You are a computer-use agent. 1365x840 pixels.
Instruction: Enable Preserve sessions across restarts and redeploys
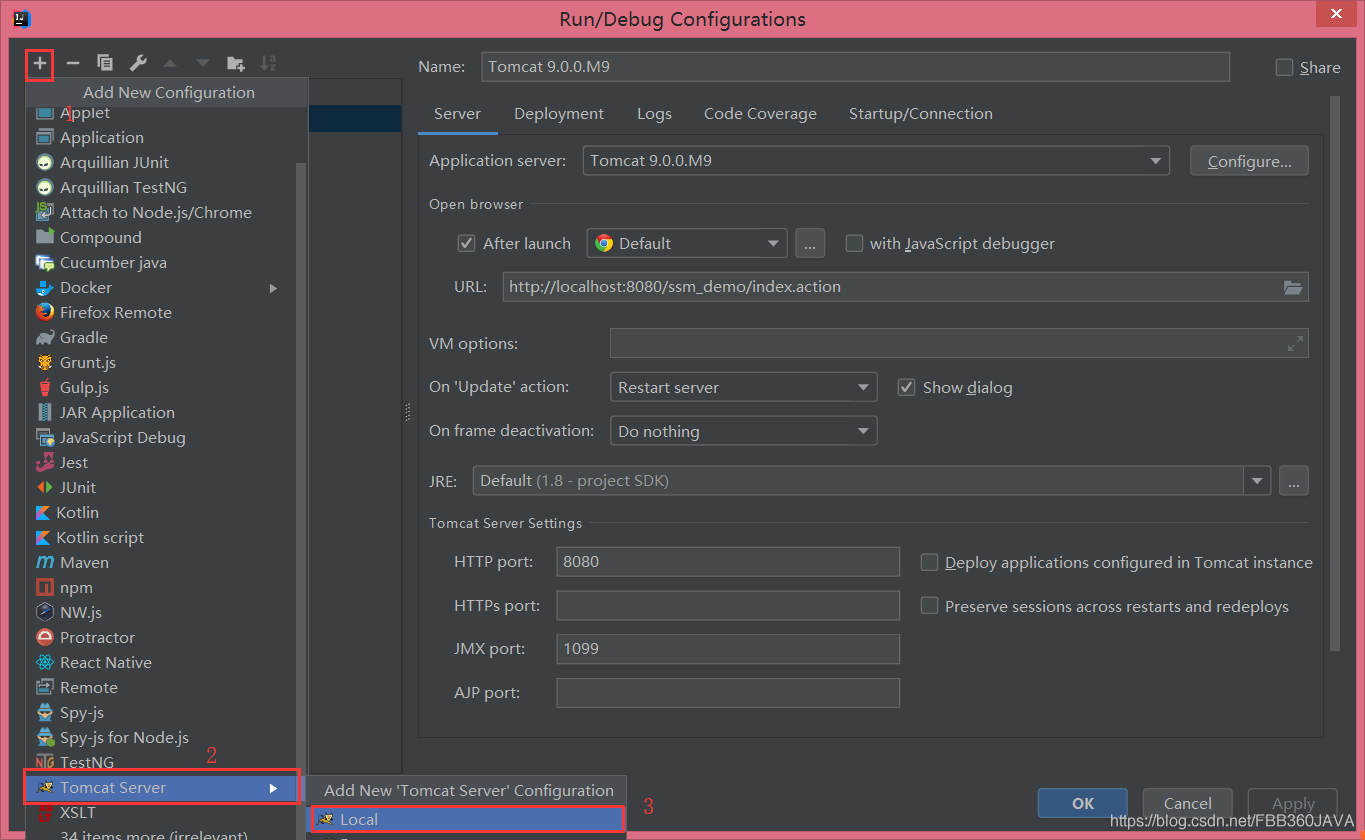(x=929, y=606)
